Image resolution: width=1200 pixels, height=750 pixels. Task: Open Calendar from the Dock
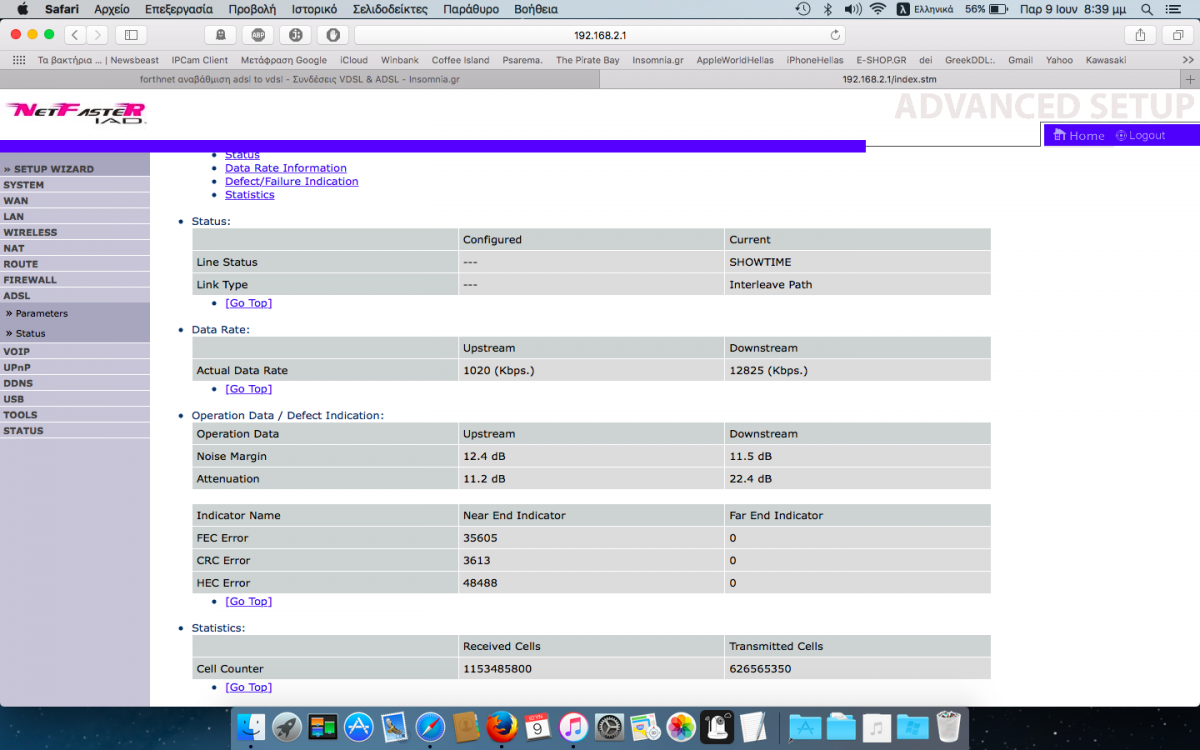538,727
